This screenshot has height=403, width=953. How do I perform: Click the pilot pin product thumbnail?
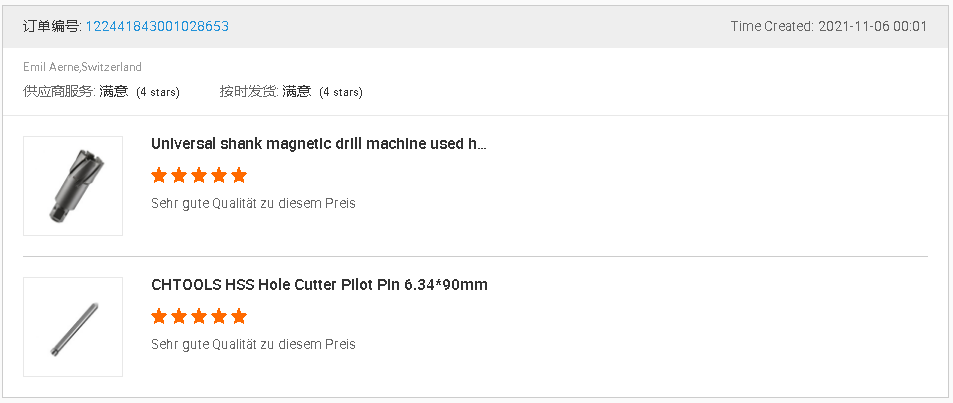click(73, 327)
